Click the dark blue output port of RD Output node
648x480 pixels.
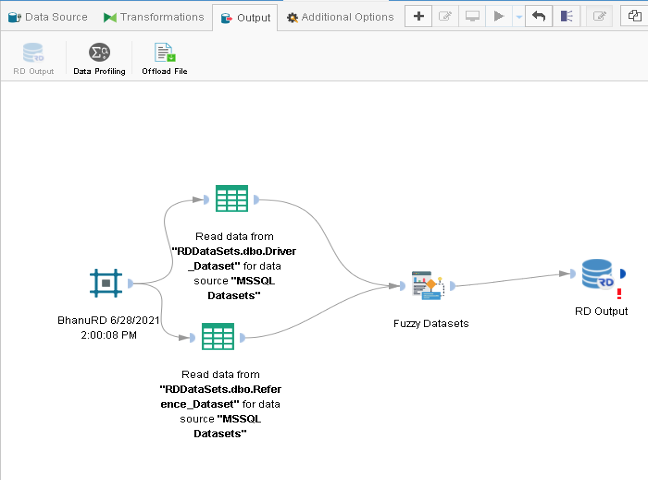point(623,273)
